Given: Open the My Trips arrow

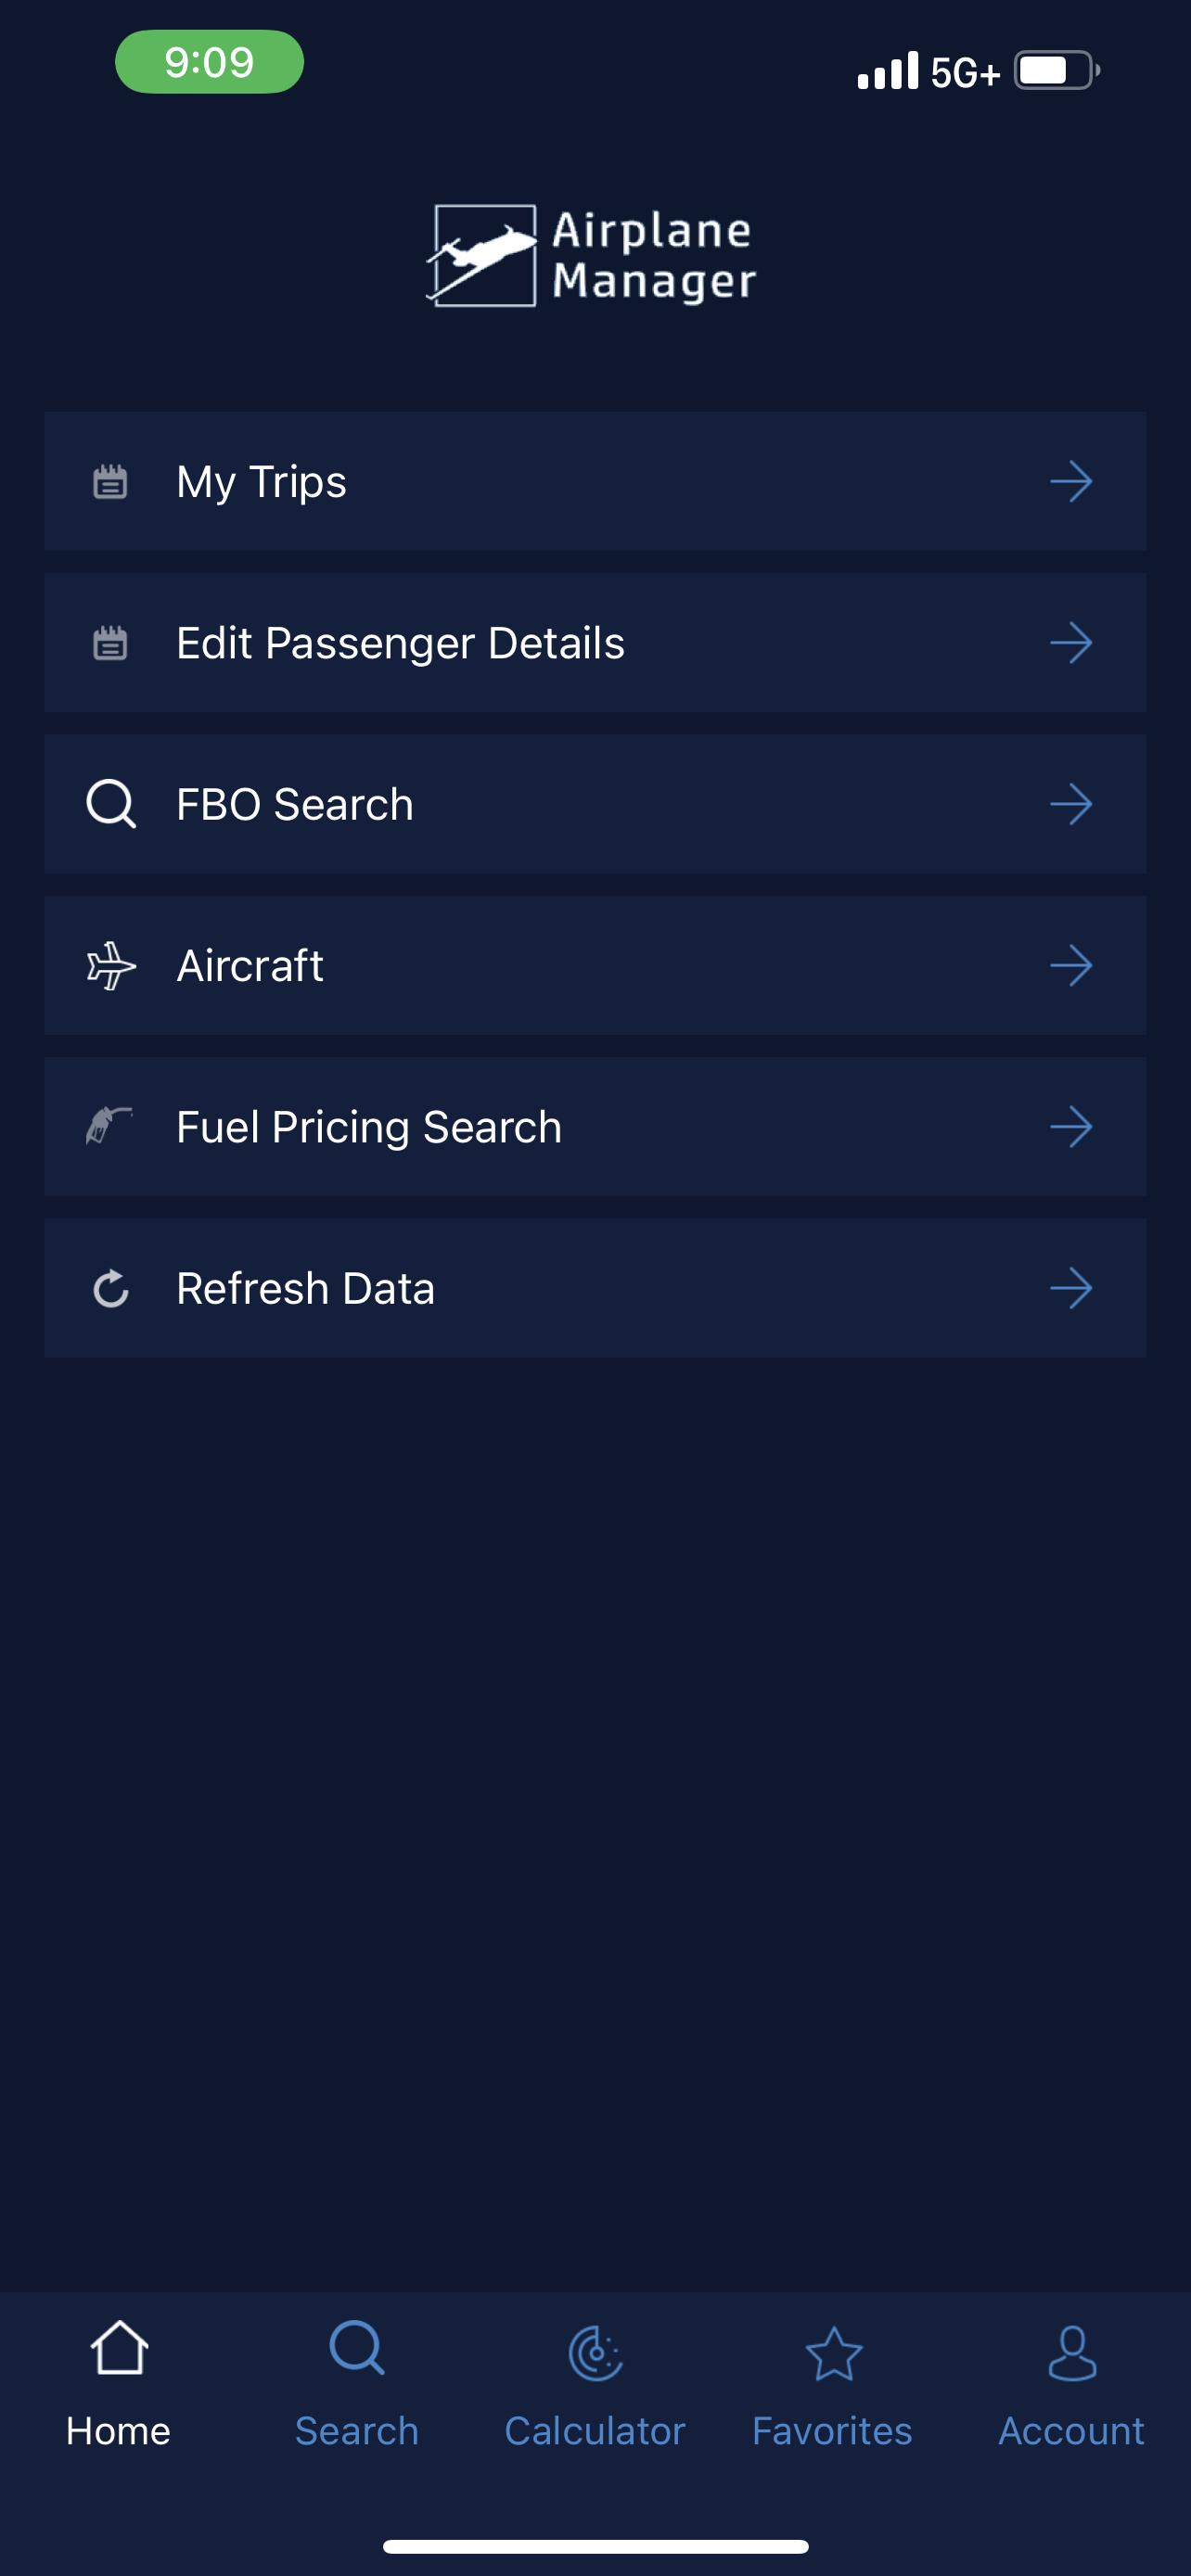Looking at the screenshot, I should 1071,481.
